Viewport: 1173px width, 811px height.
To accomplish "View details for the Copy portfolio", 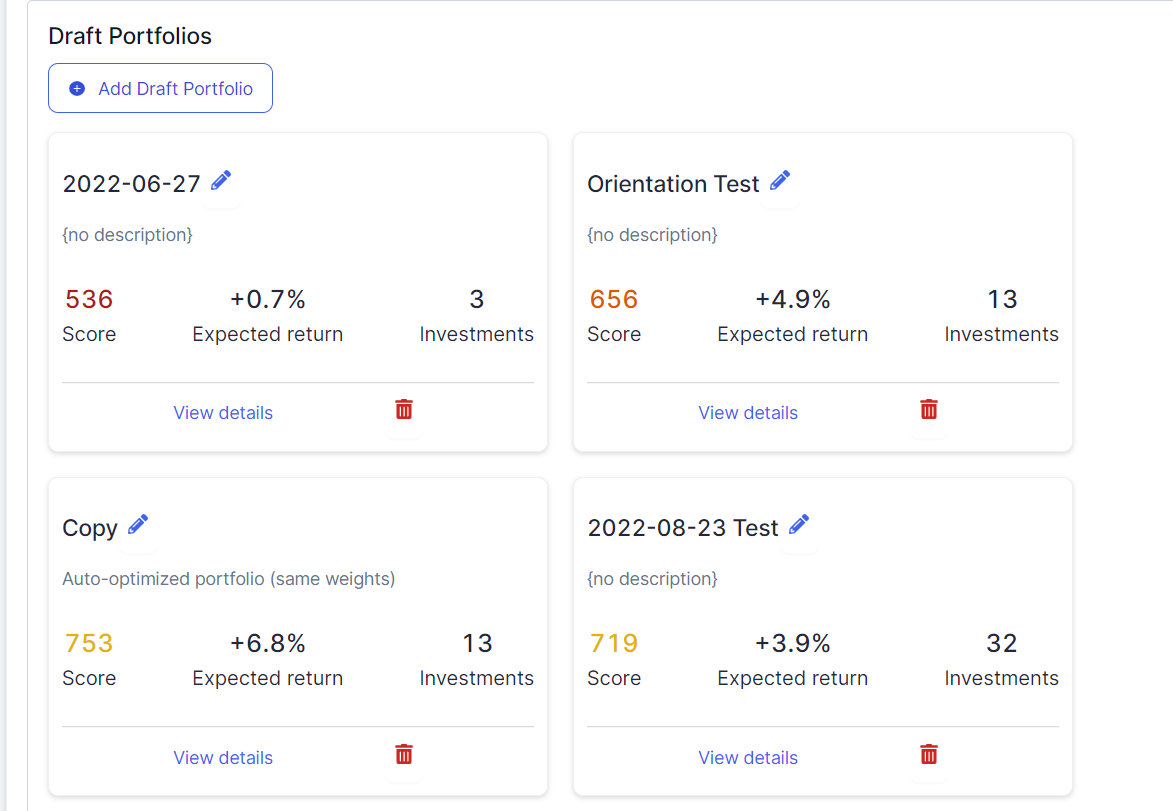I will (223, 758).
